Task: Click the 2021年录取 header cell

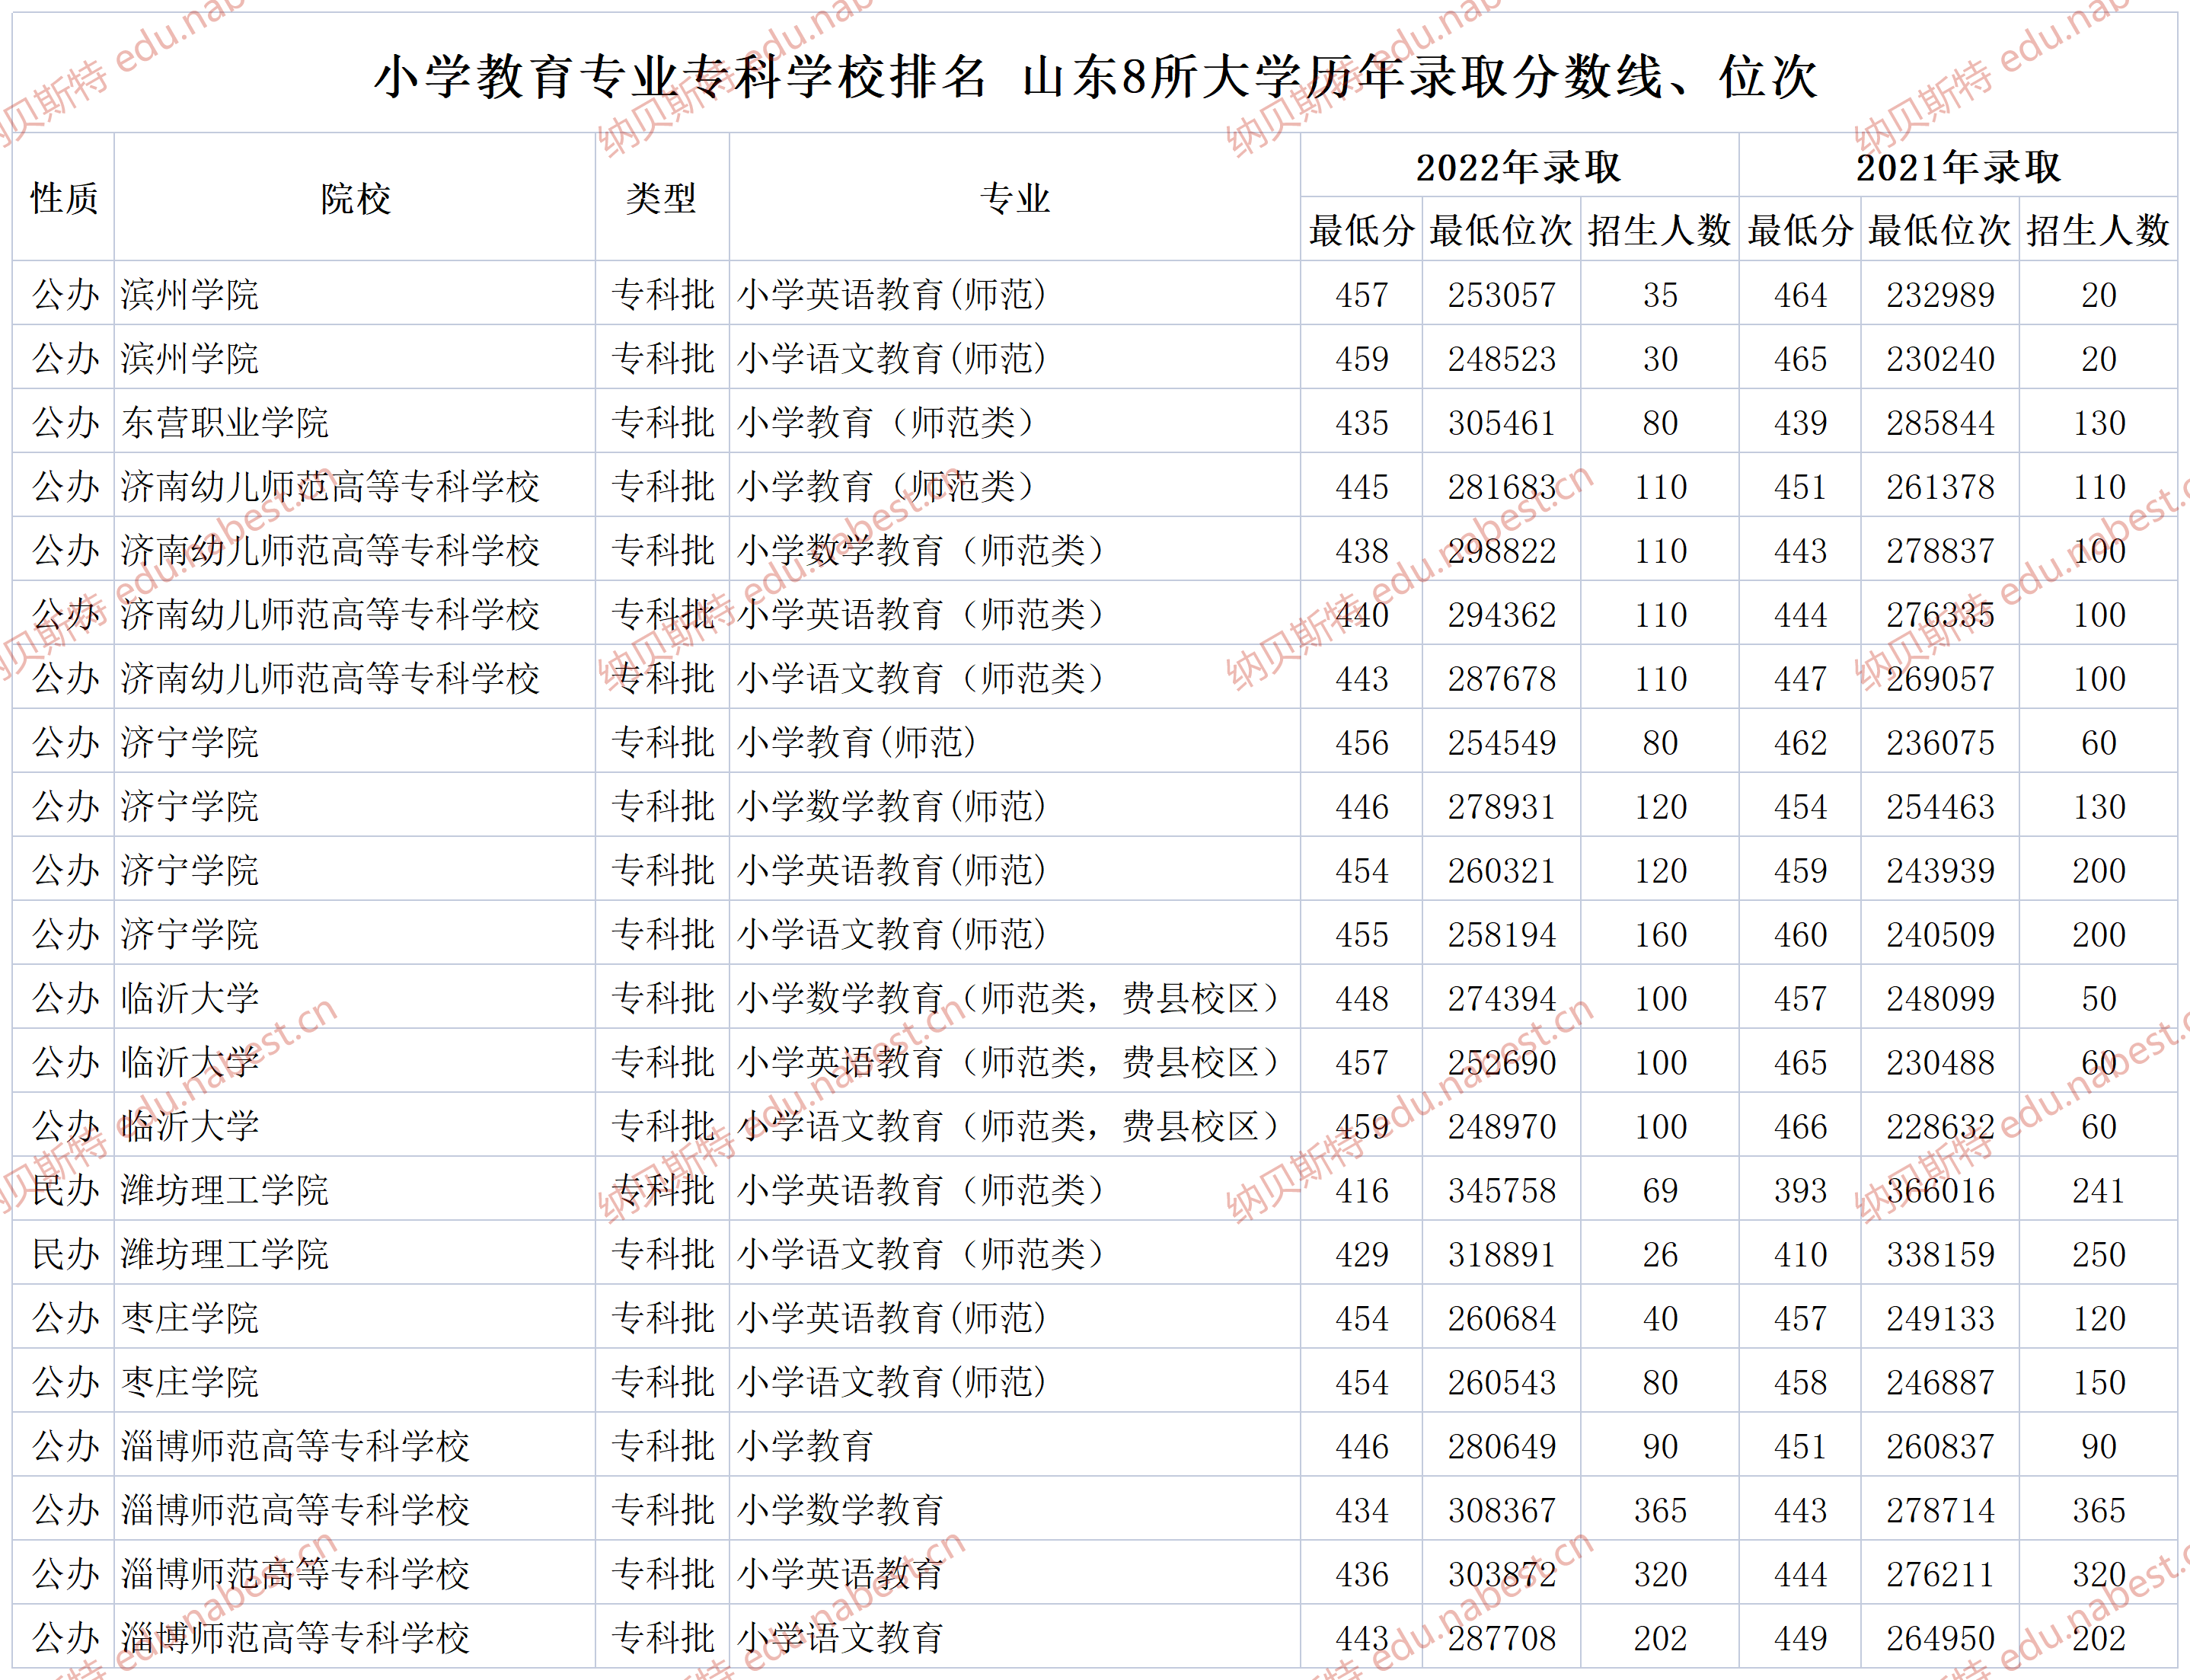Action: tap(1957, 167)
